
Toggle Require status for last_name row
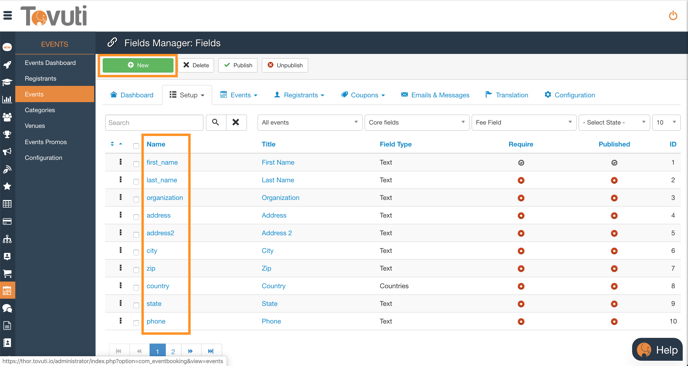click(521, 180)
